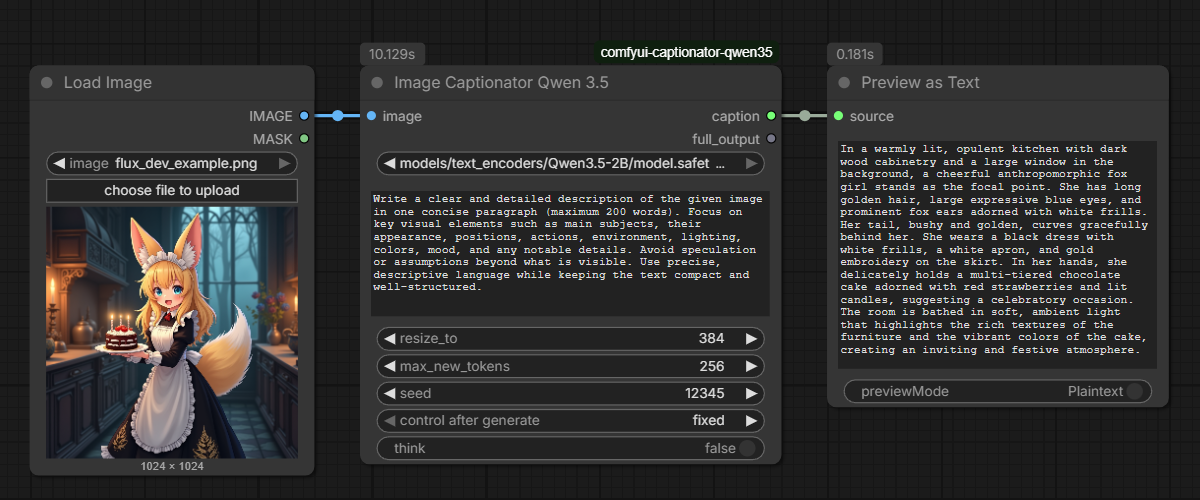Click the full_output output socket

point(771,139)
